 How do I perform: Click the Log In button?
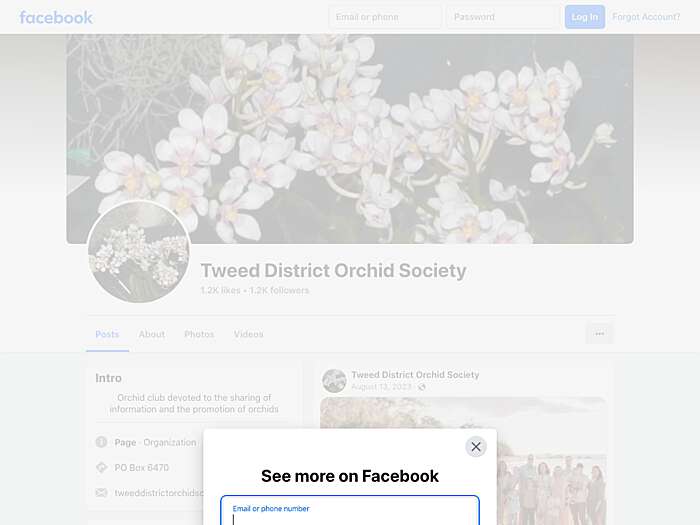point(585,17)
